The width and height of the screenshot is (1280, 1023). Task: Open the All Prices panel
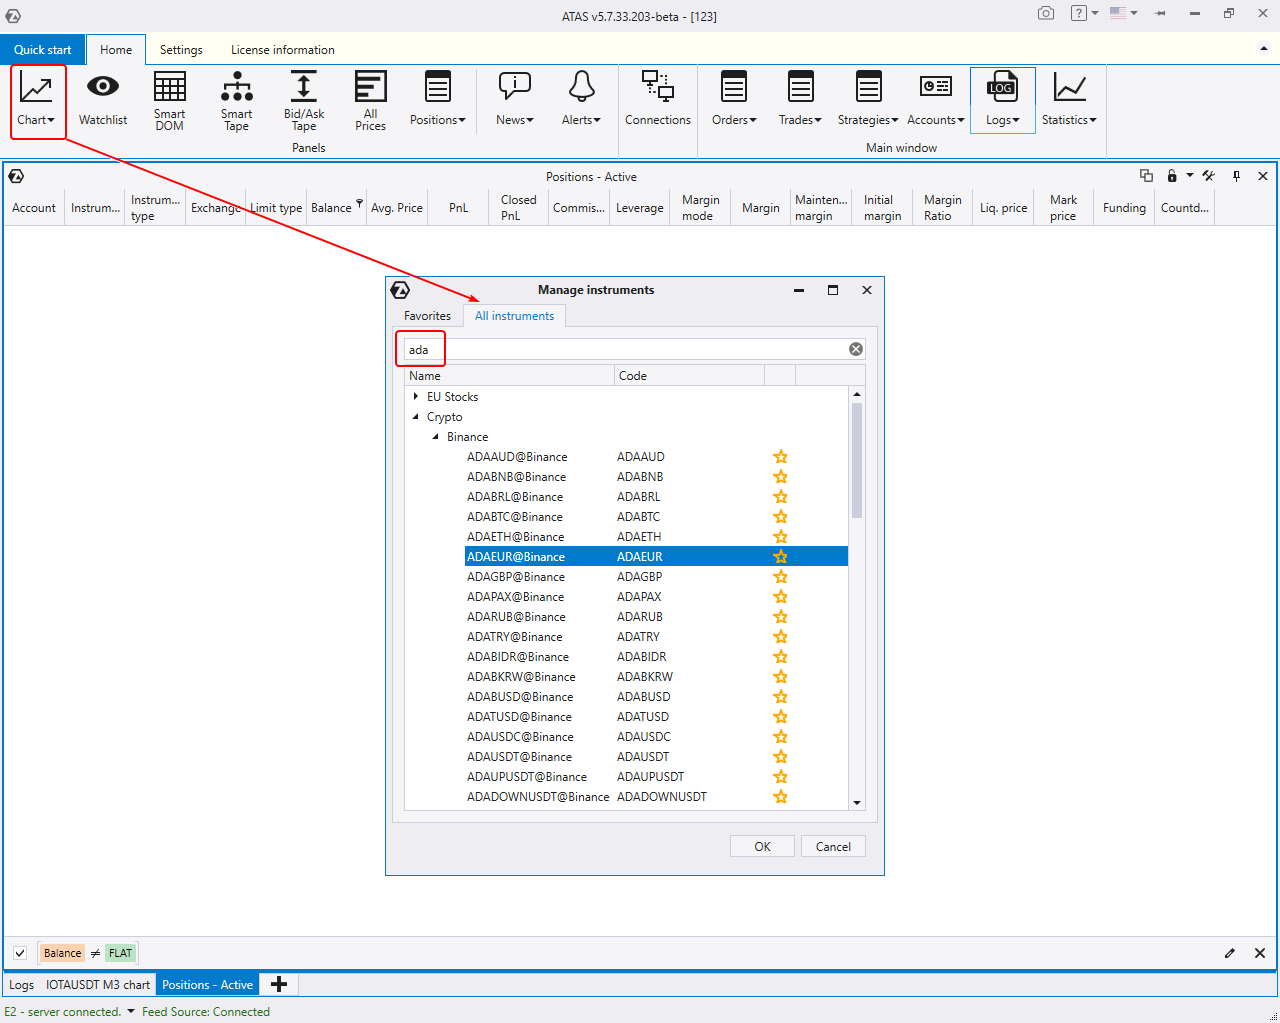click(x=370, y=100)
